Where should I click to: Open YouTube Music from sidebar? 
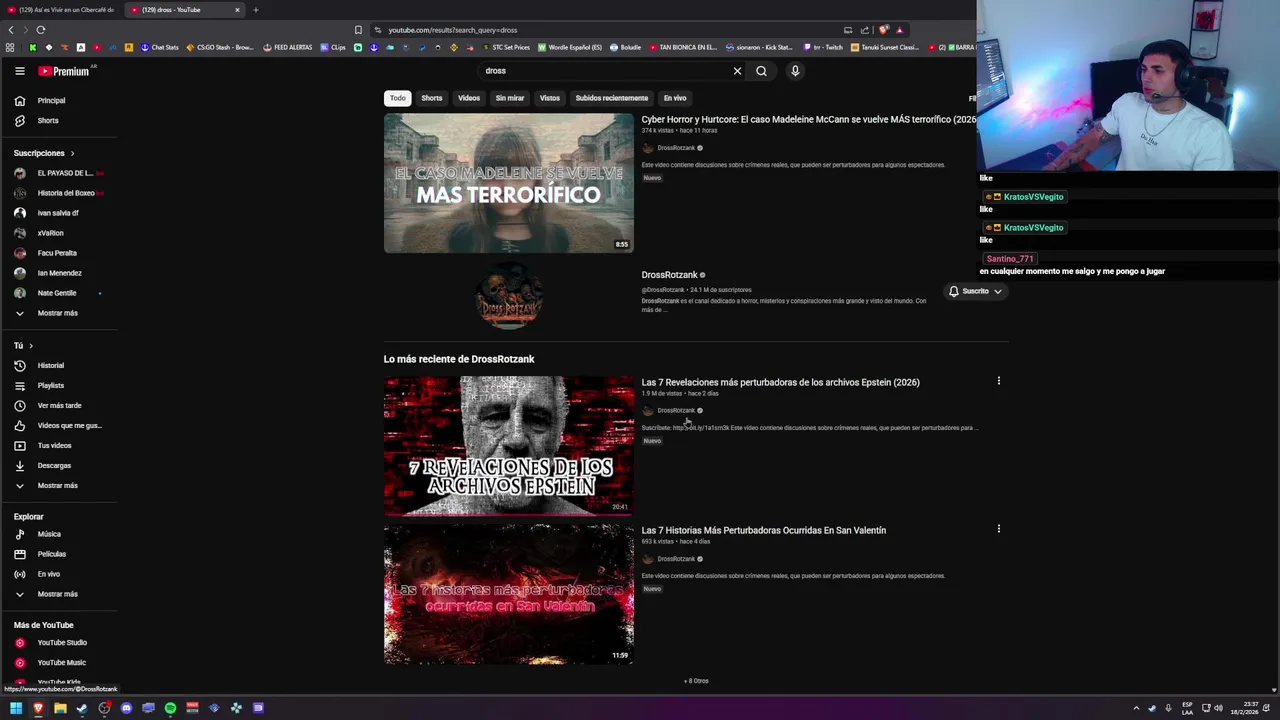coord(60,662)
